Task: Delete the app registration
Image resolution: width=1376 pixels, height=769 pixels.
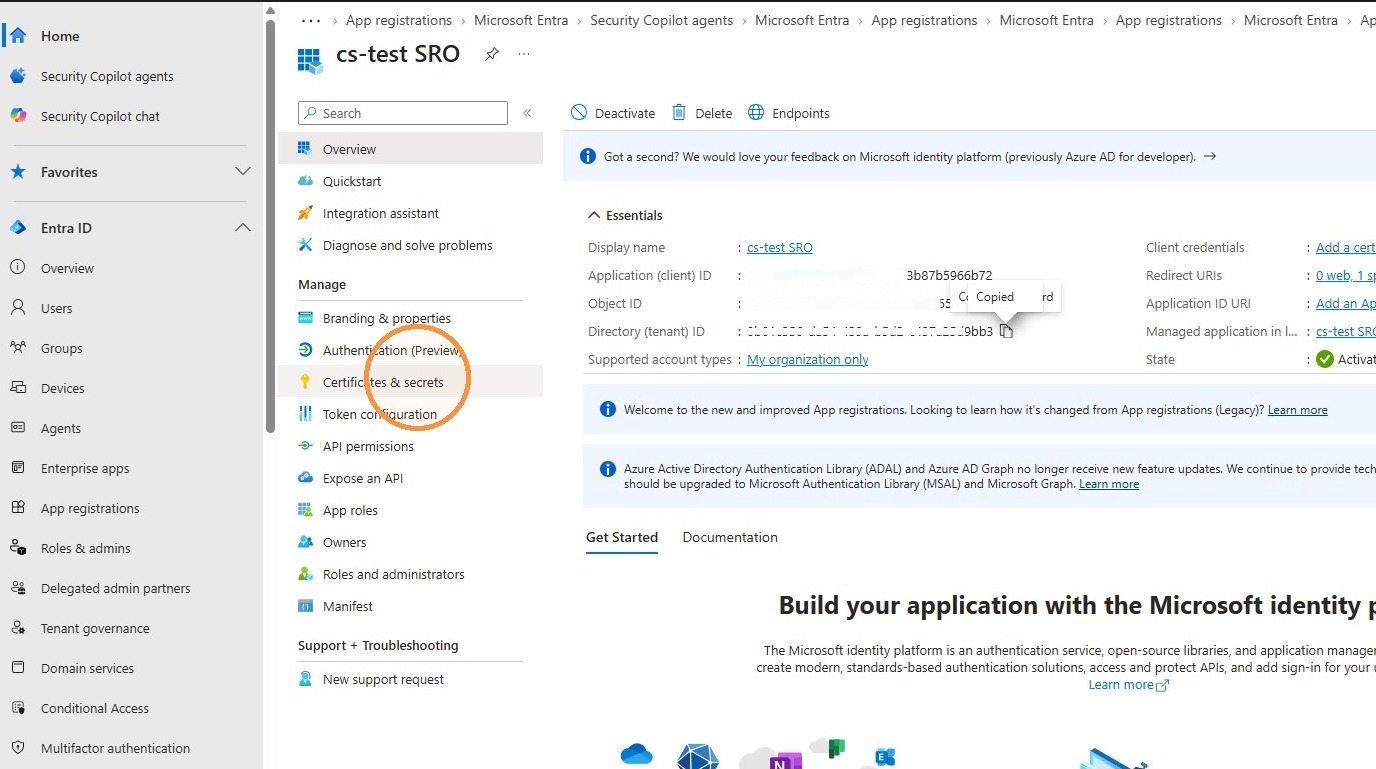Action: [702, 113]
